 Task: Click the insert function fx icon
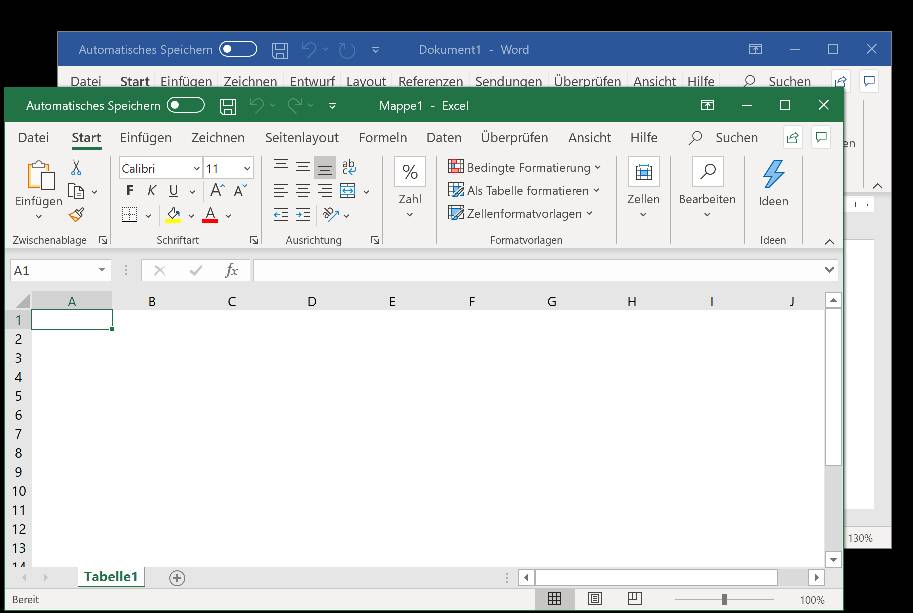coord(231,270)
